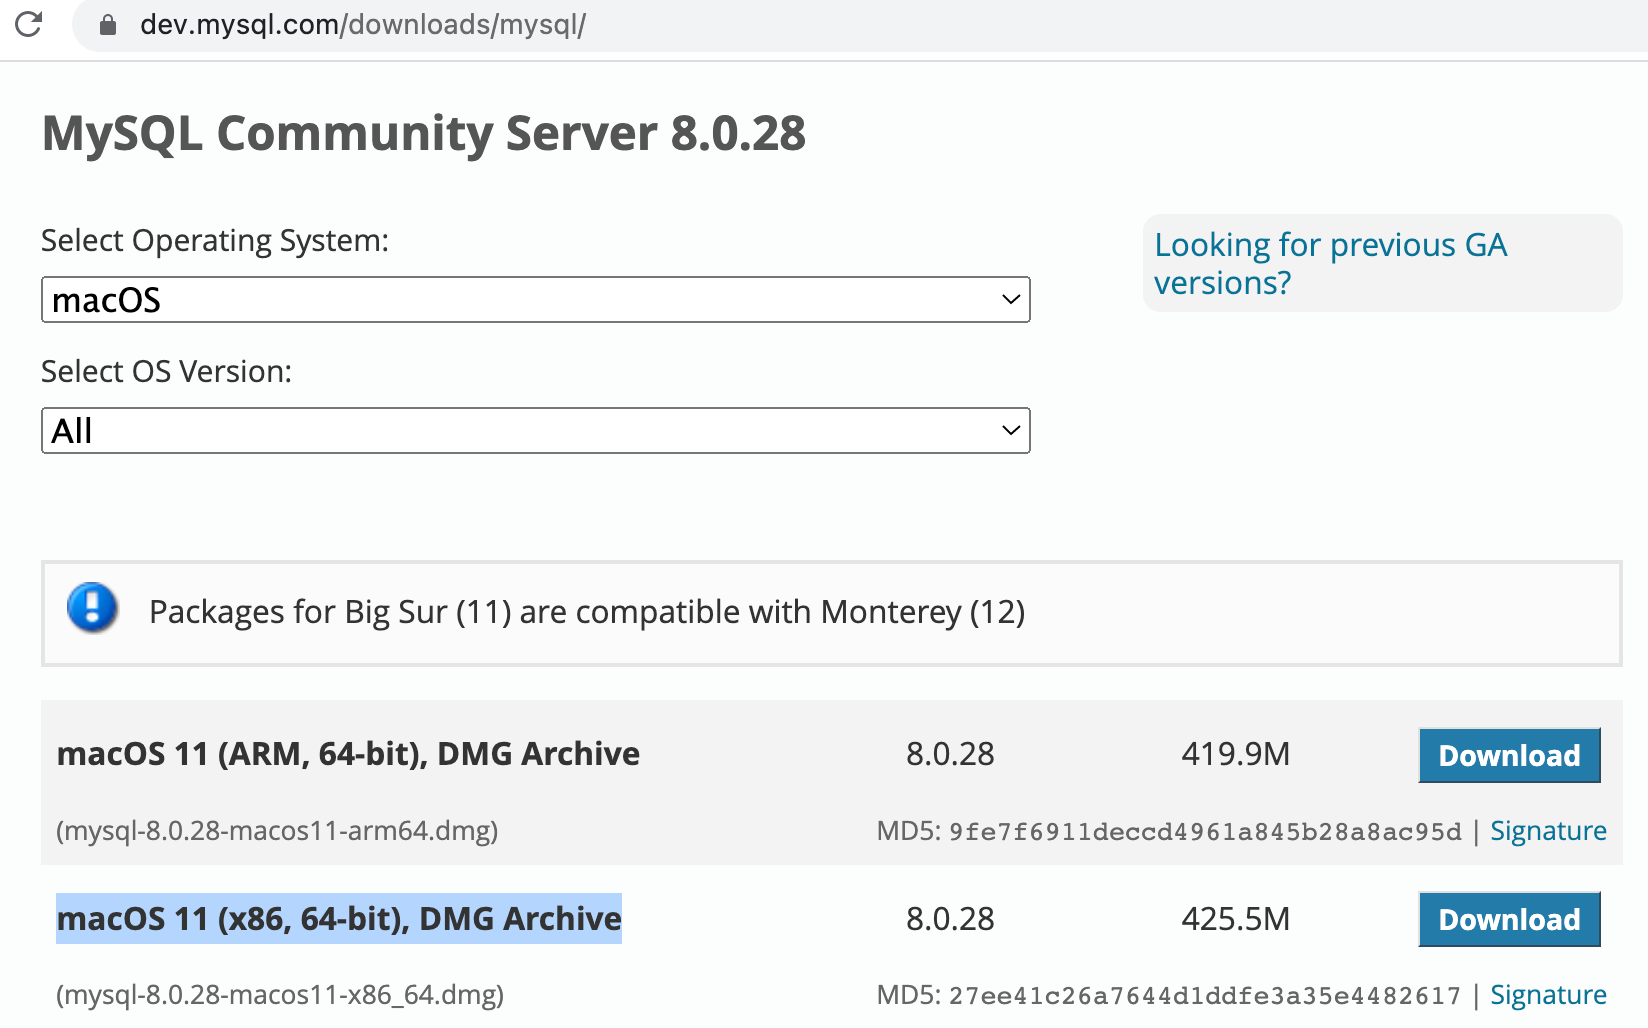1648x1028 pixels.
Task: Click the blue info exclamation icon
Action: [92, 608]
